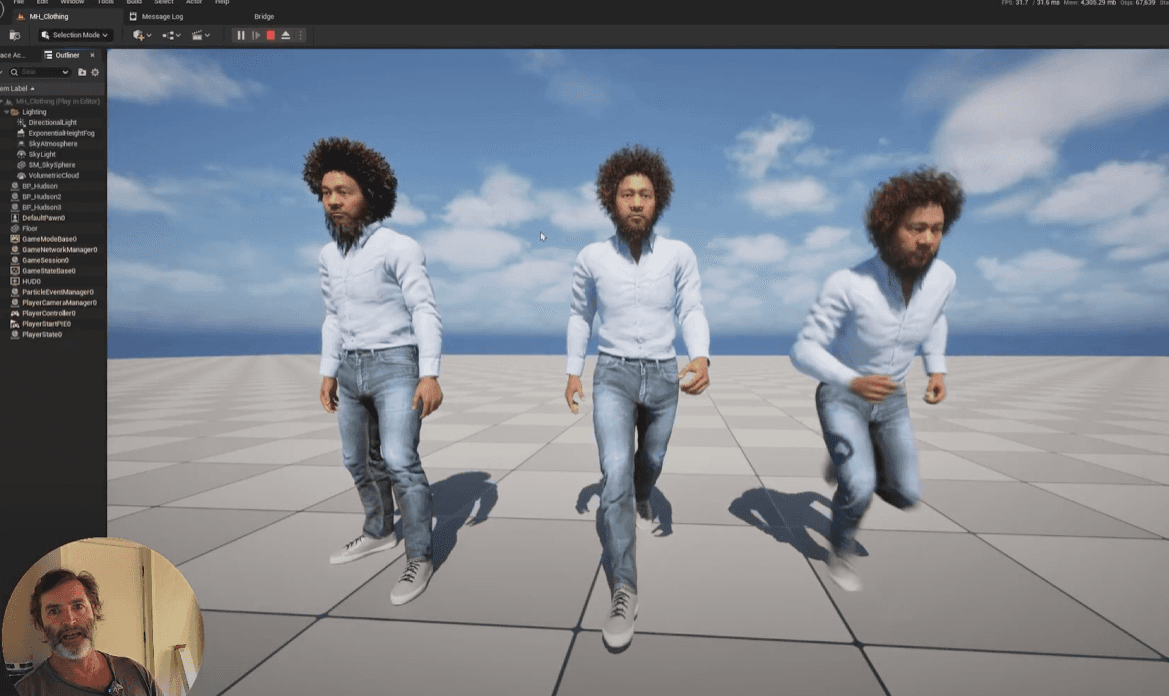Stop the play session with red button
1169x696 pixels.
coord(271,35)
